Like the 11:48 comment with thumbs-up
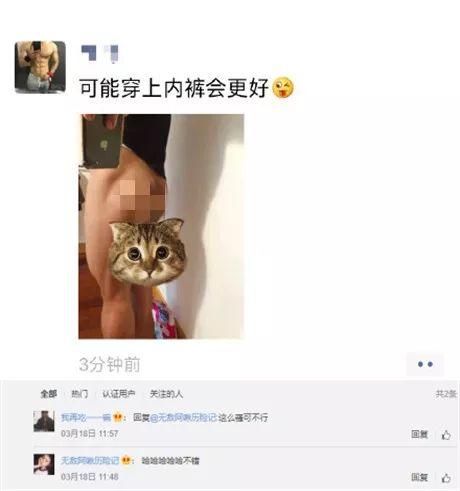The image size is (460, 491). (x=446, y=478)
